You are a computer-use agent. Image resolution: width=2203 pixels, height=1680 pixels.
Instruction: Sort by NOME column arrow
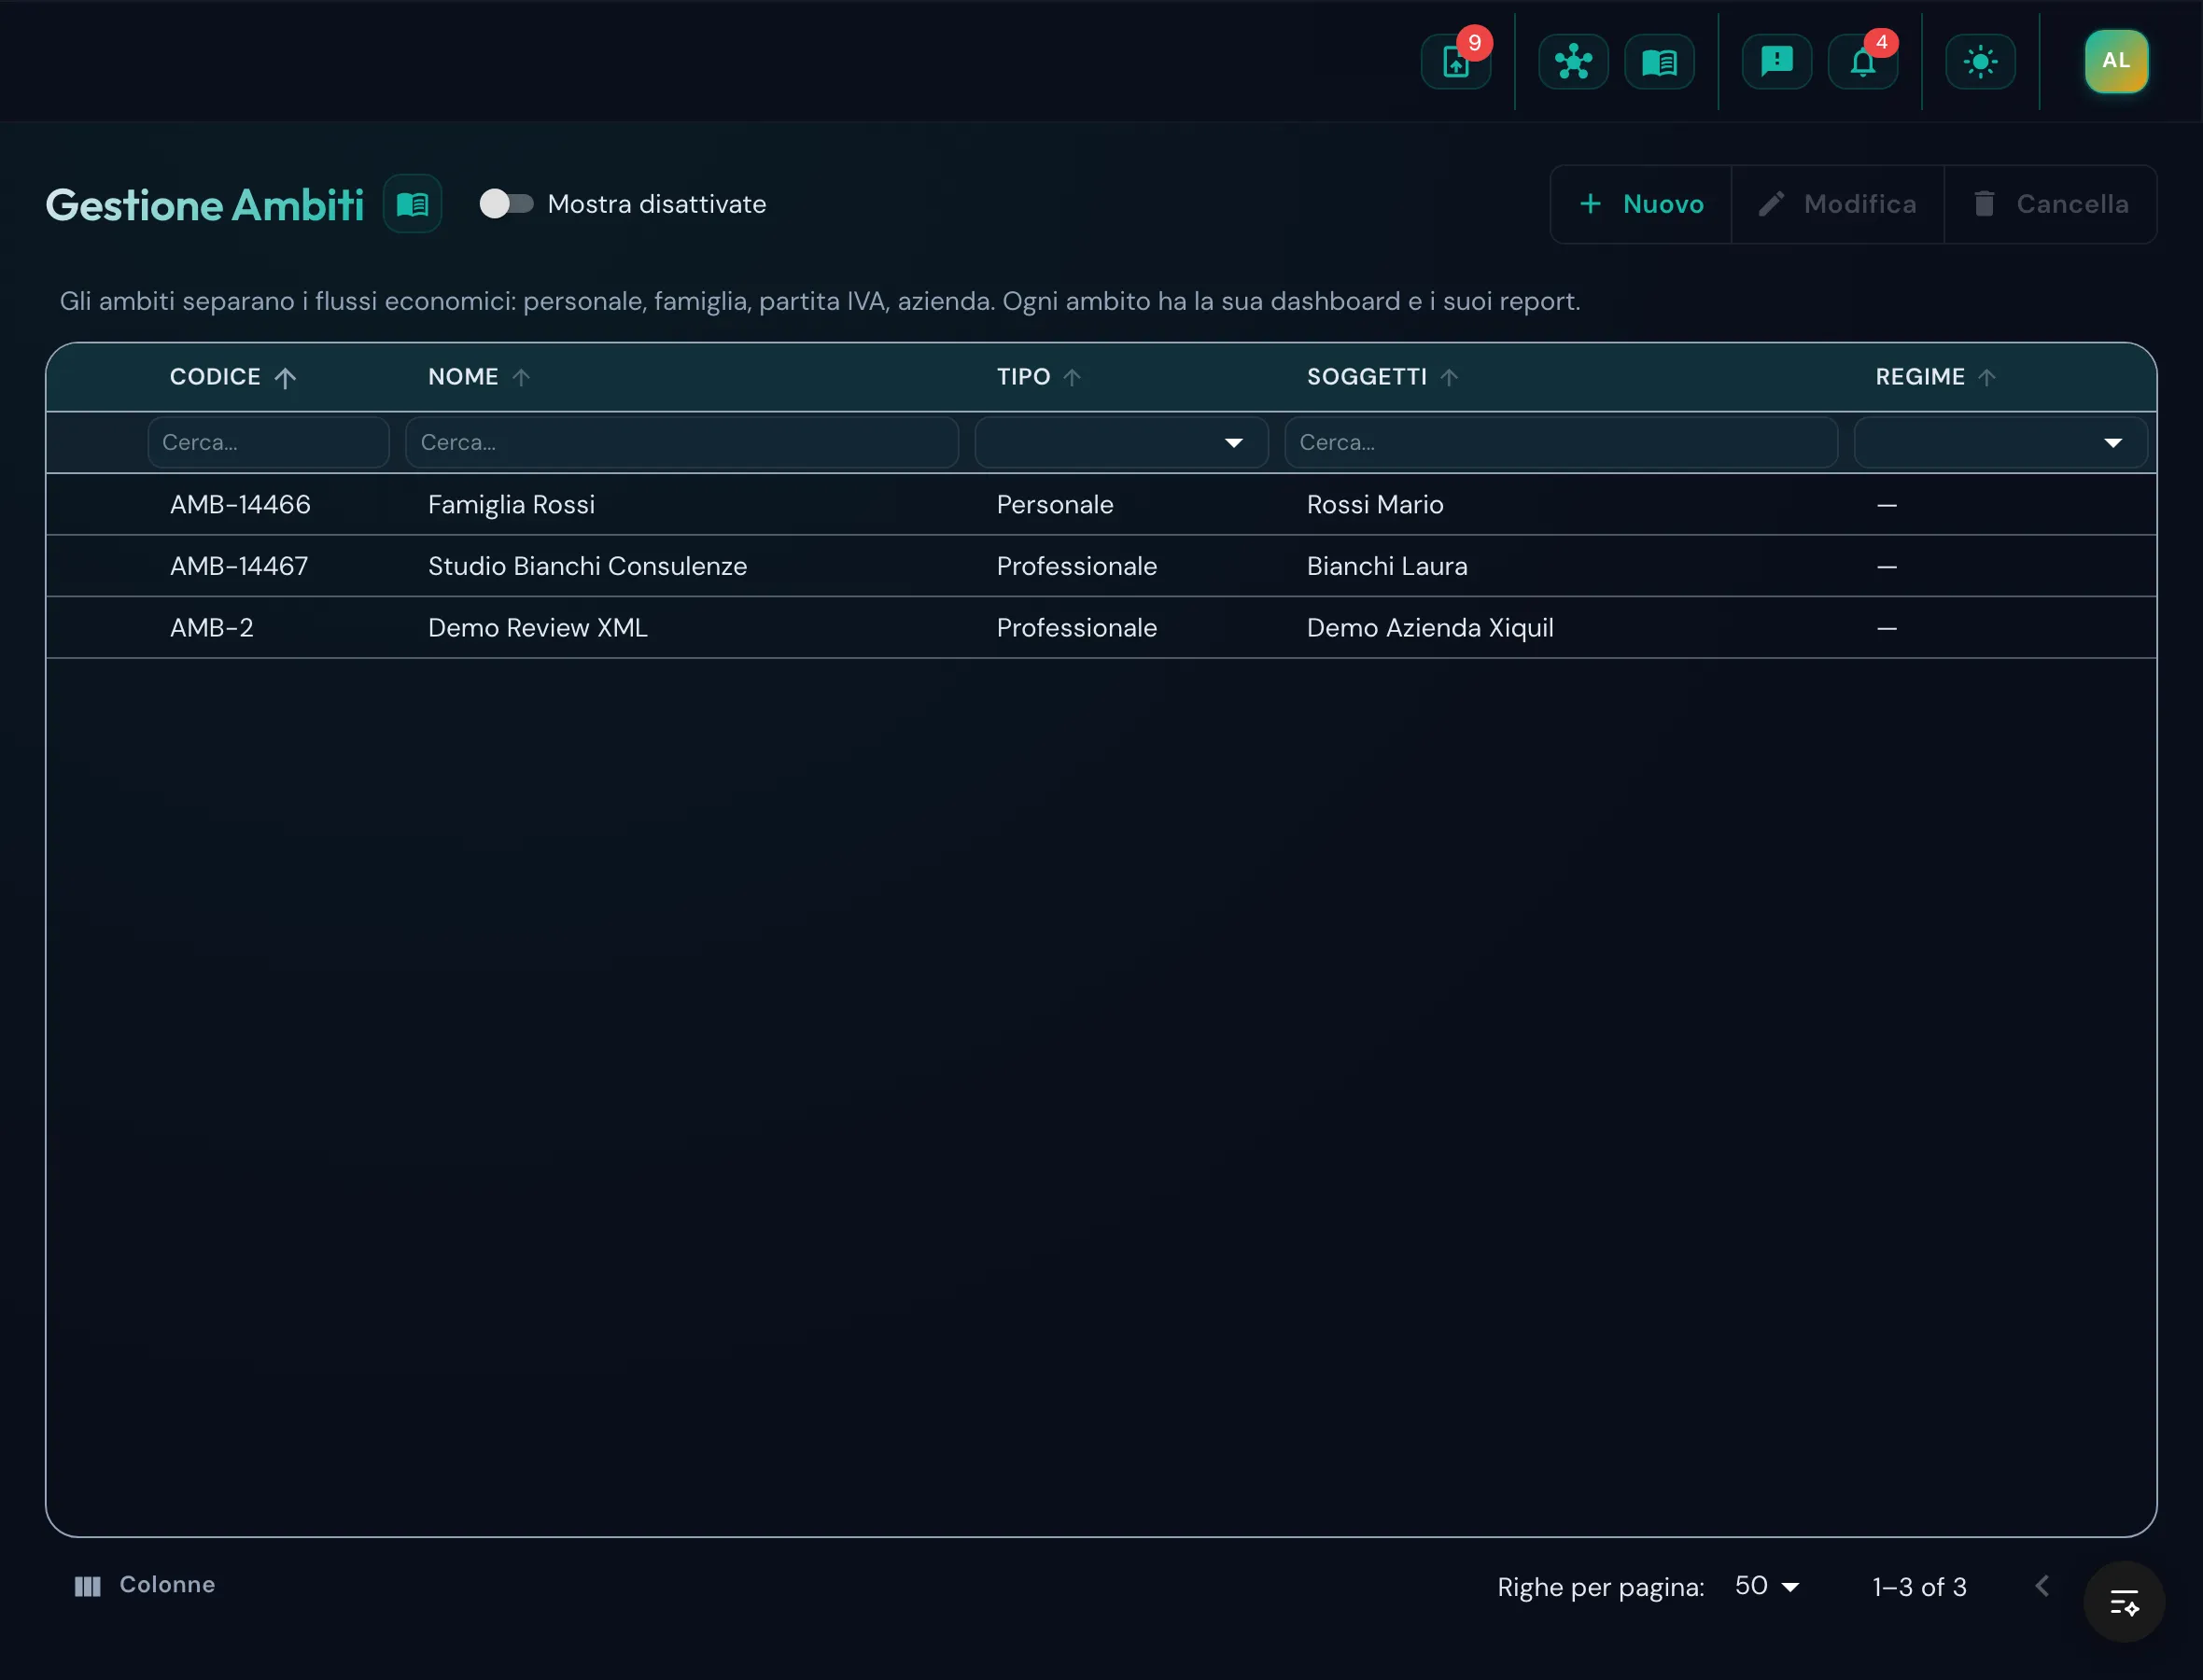521,377
